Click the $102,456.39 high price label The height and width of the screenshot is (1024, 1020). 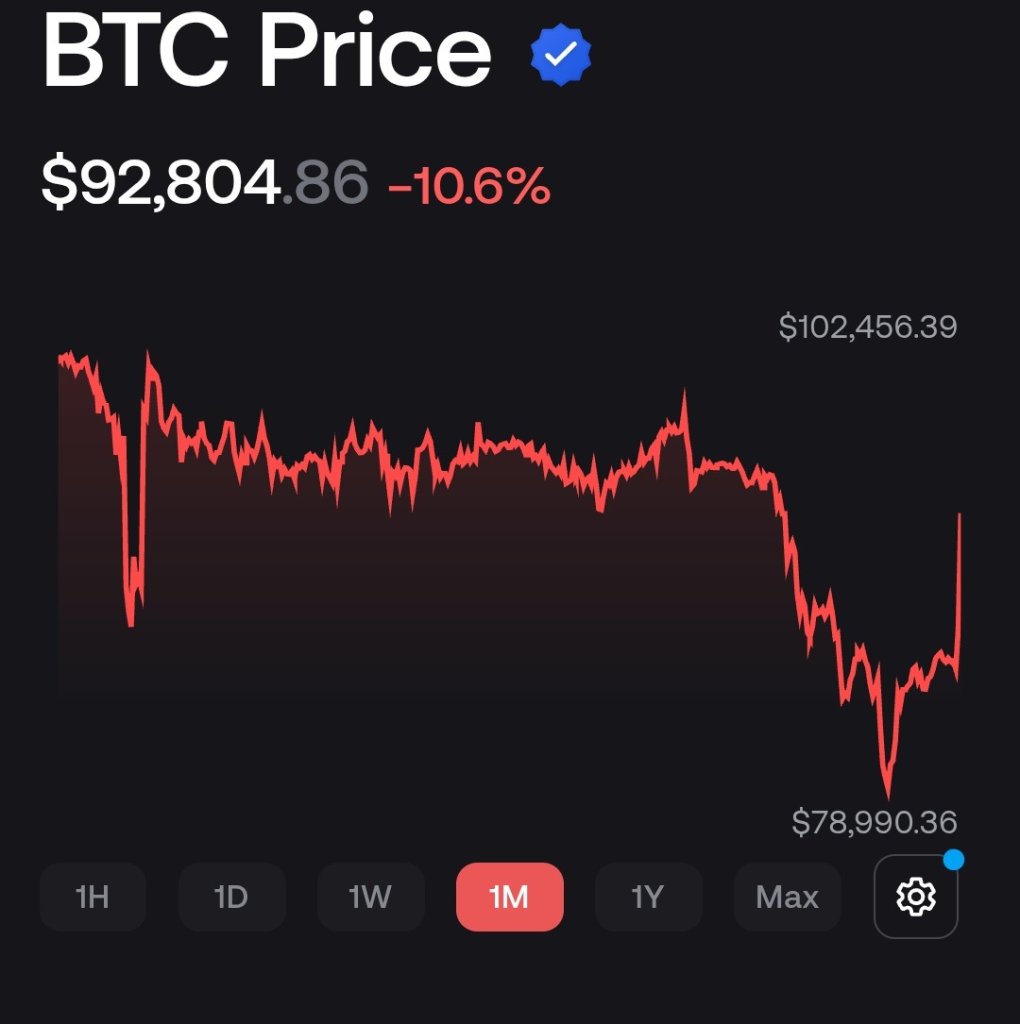[x=867, y=327]
